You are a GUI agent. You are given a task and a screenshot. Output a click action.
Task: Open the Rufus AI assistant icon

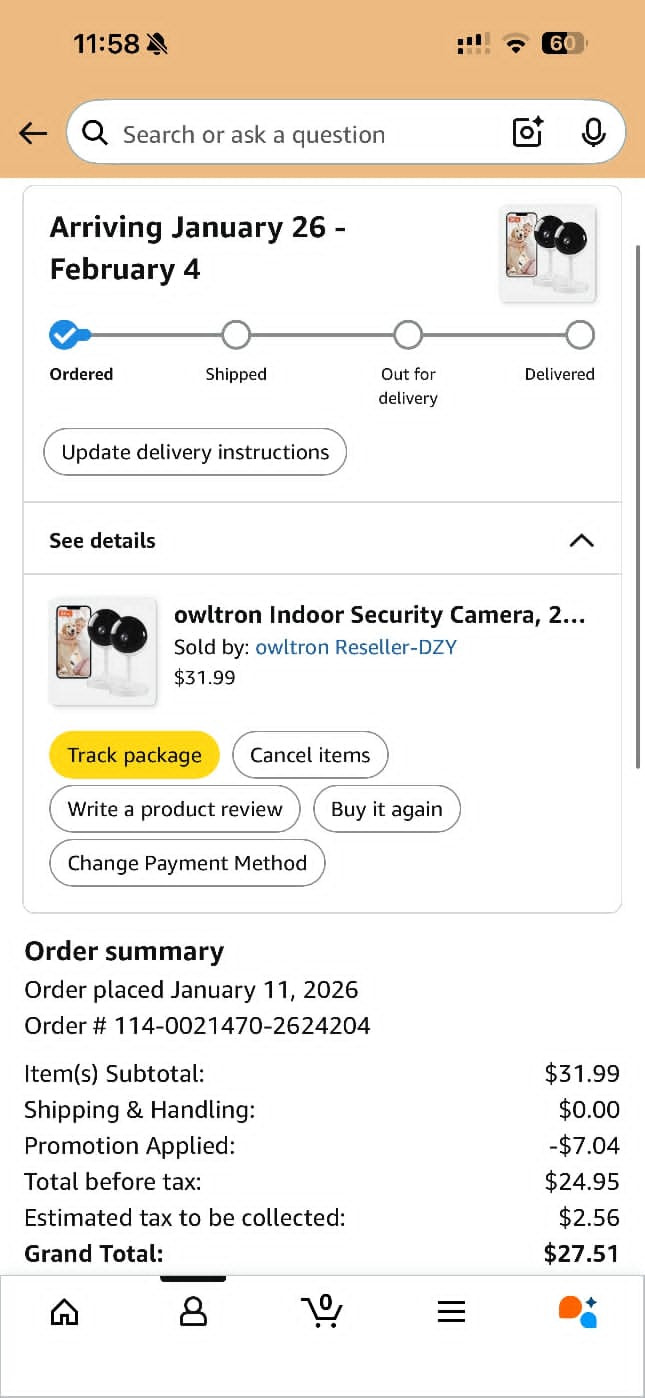578,1311
